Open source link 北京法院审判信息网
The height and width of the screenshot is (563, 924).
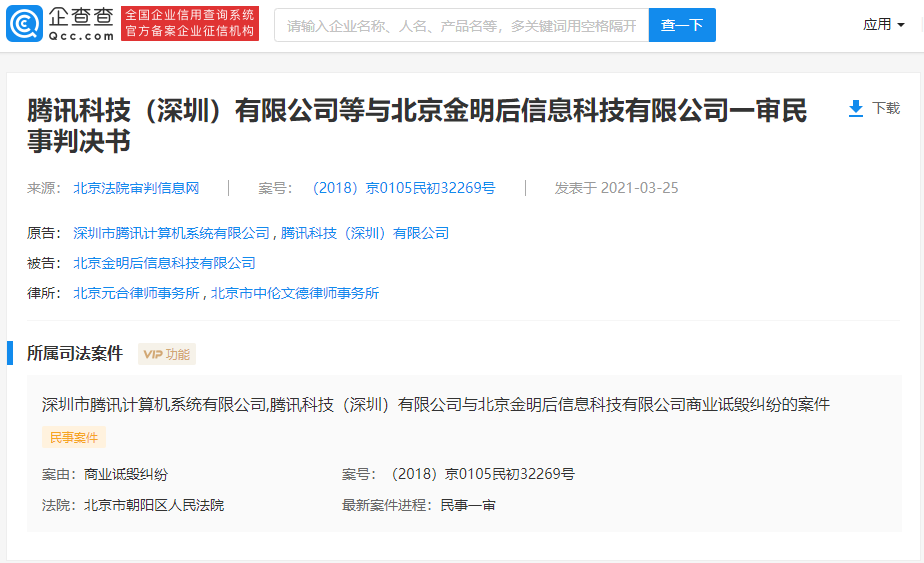click(136, 188)
